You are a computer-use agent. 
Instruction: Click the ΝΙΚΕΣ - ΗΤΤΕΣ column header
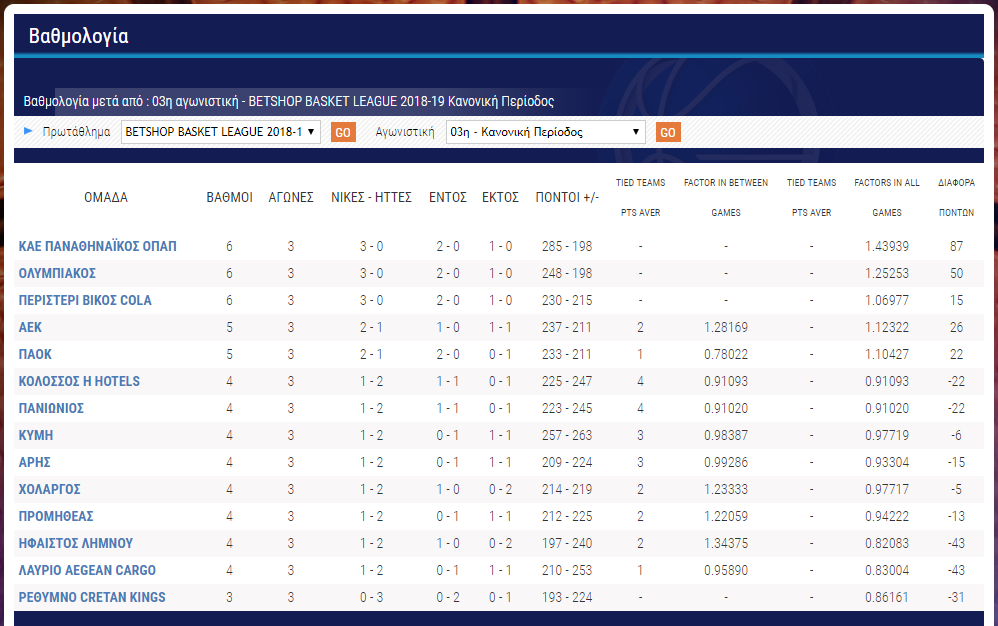(x=371, y=198)
